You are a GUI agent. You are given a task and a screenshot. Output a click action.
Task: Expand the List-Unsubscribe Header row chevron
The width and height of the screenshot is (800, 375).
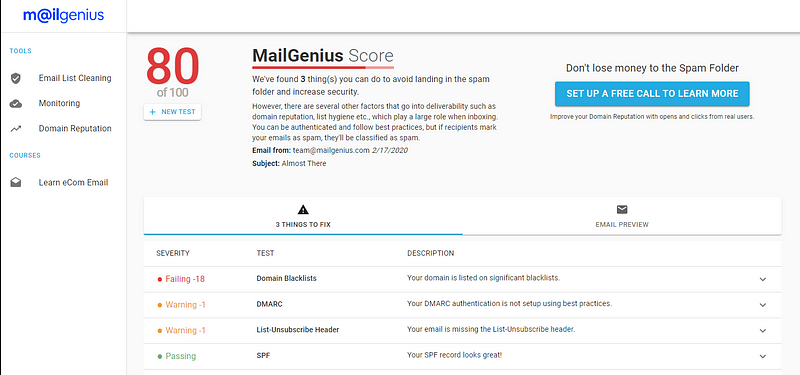[x=763, y=331]
